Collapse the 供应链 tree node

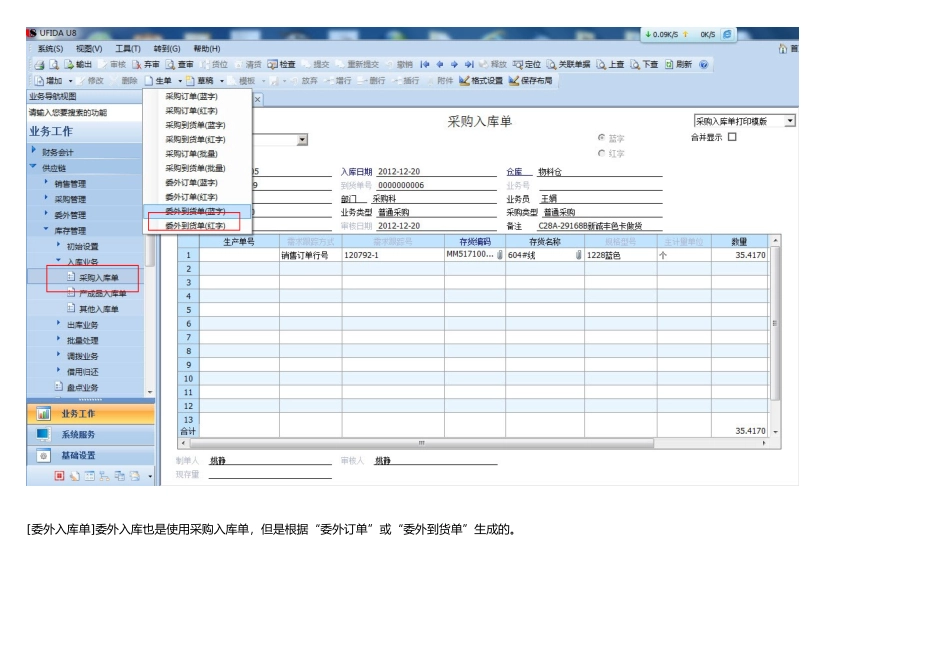(x=33, y=166)
